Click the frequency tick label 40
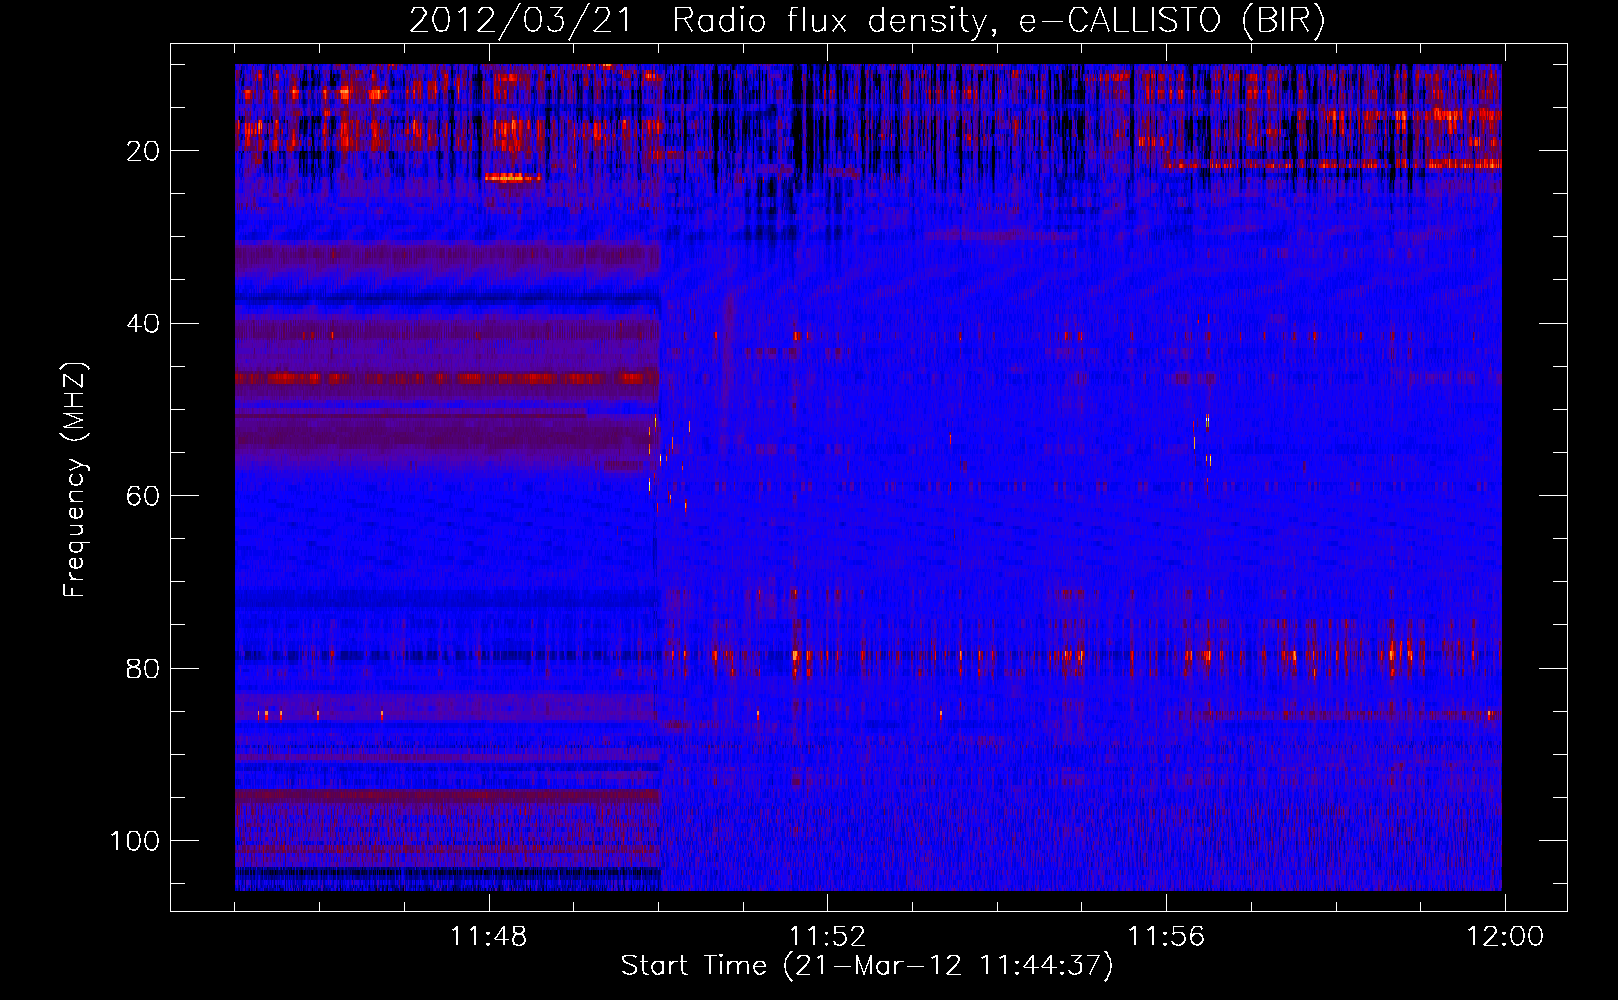Screen dimensions: 1618x1000 pyautogui.click(x=143, y=324)
